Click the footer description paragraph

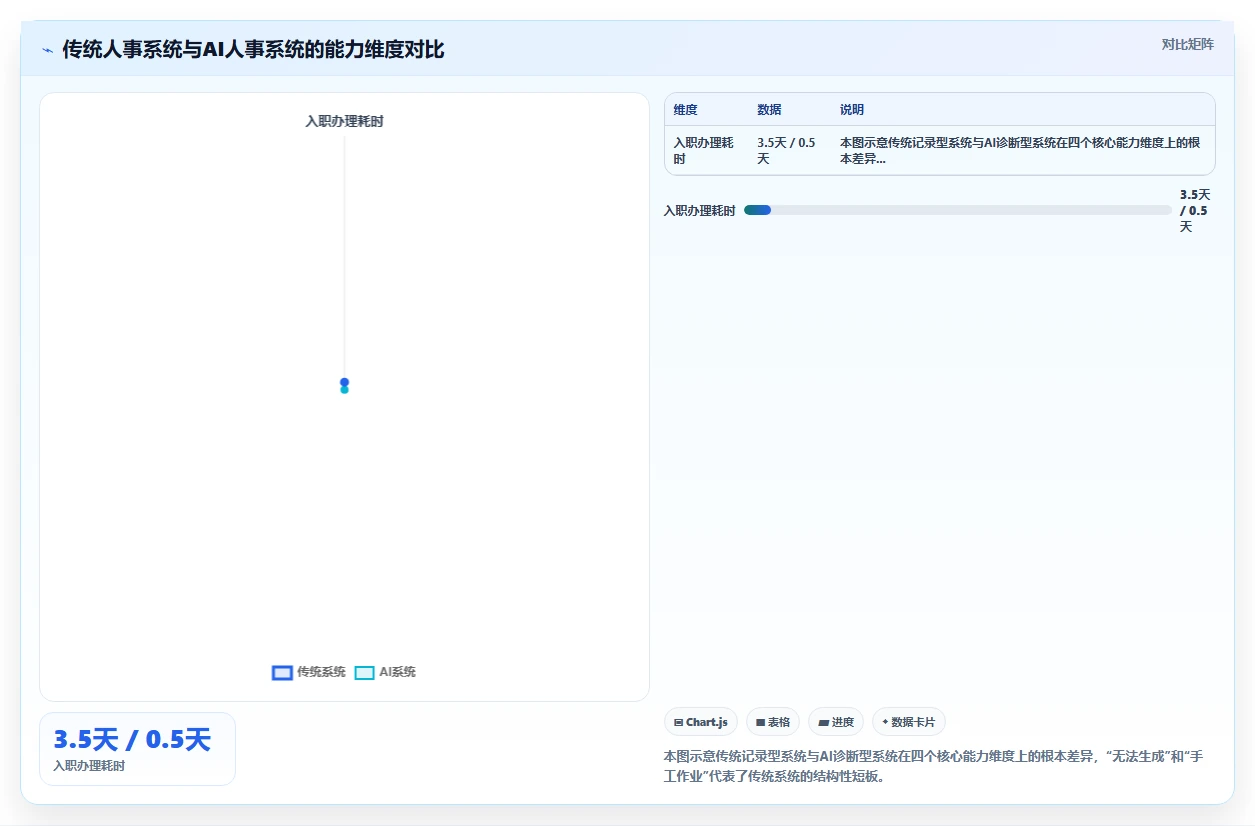933,766
